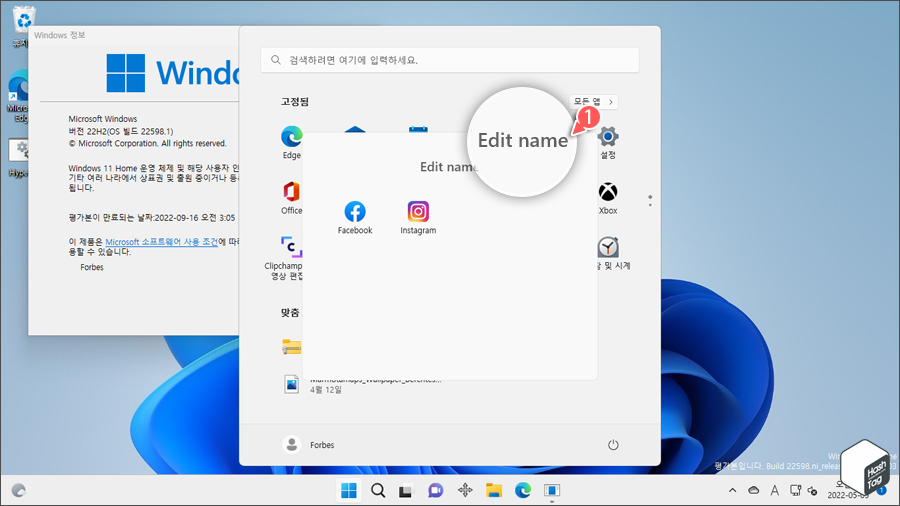Open the Forbes user account menu

click(308, 445)
